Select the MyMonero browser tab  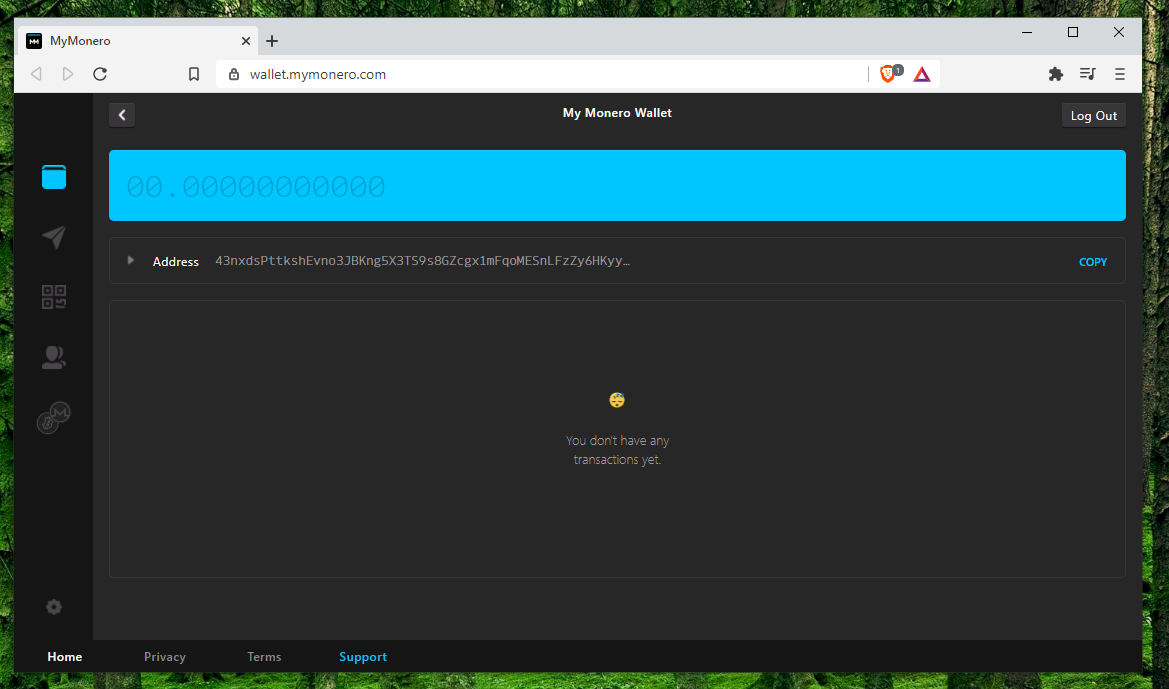136,41
